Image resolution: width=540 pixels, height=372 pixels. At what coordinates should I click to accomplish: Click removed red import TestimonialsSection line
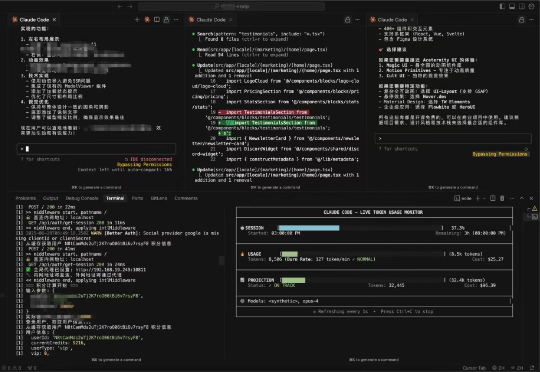point(263,112)
